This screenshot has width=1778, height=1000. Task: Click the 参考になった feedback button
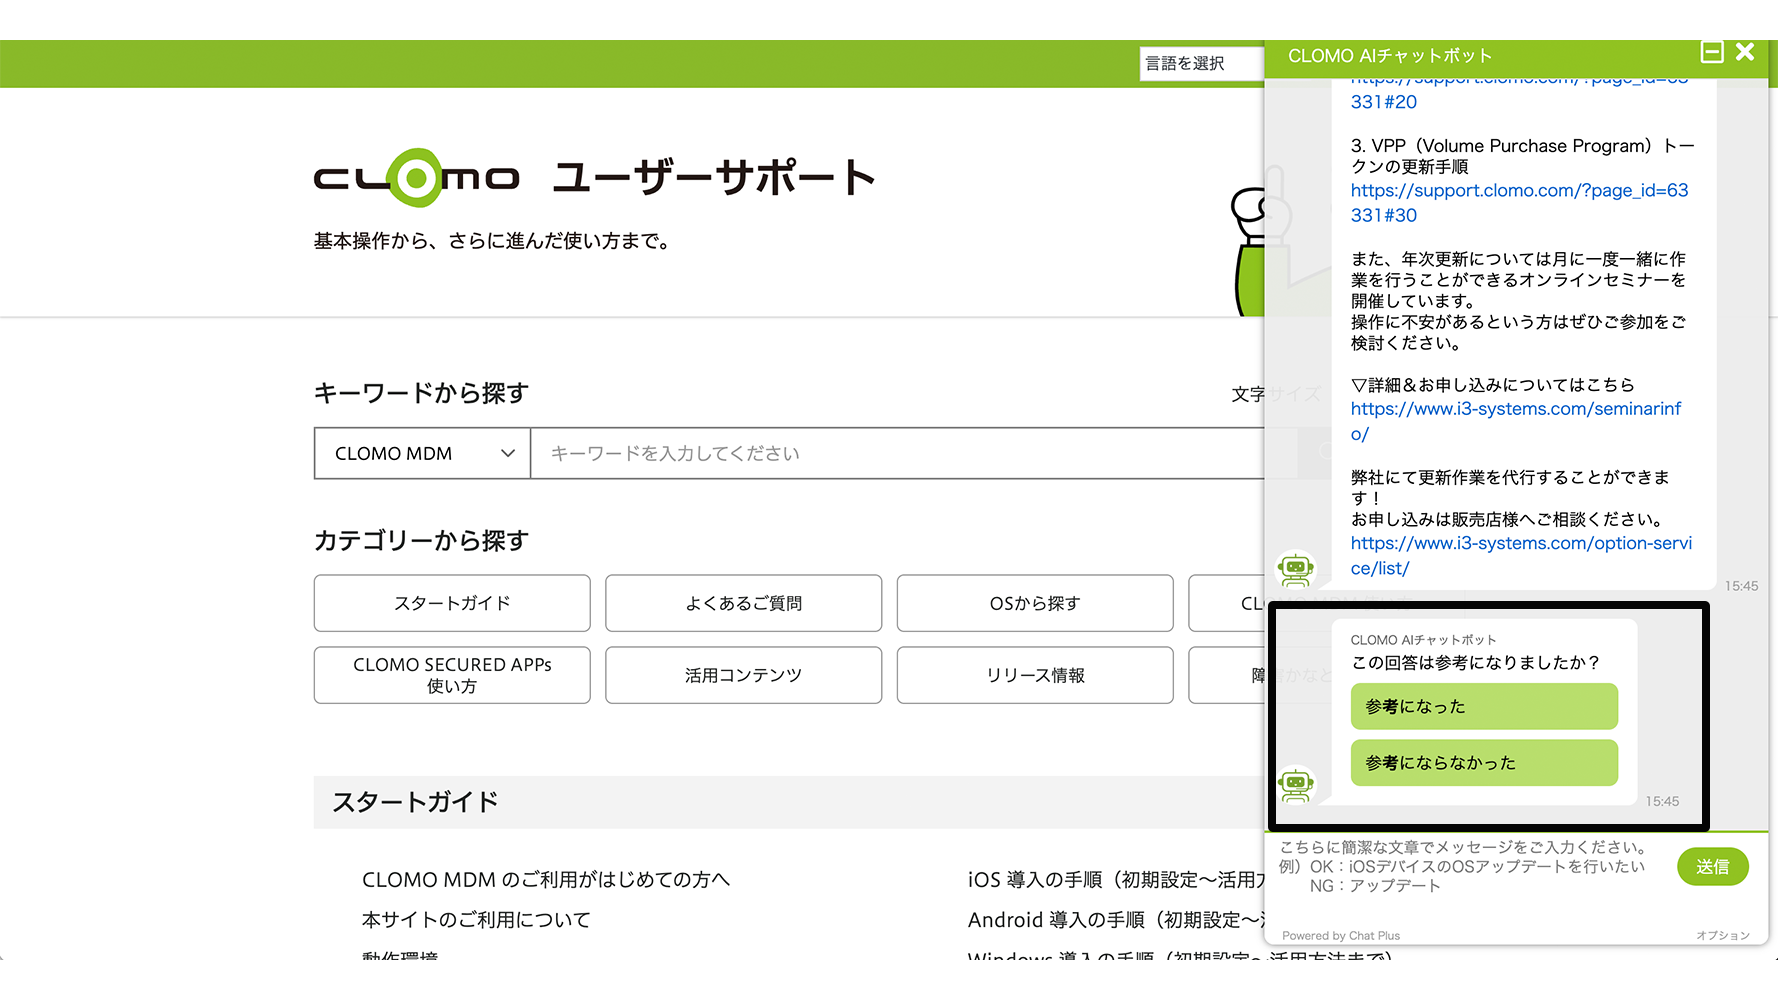click(1484, 706)
